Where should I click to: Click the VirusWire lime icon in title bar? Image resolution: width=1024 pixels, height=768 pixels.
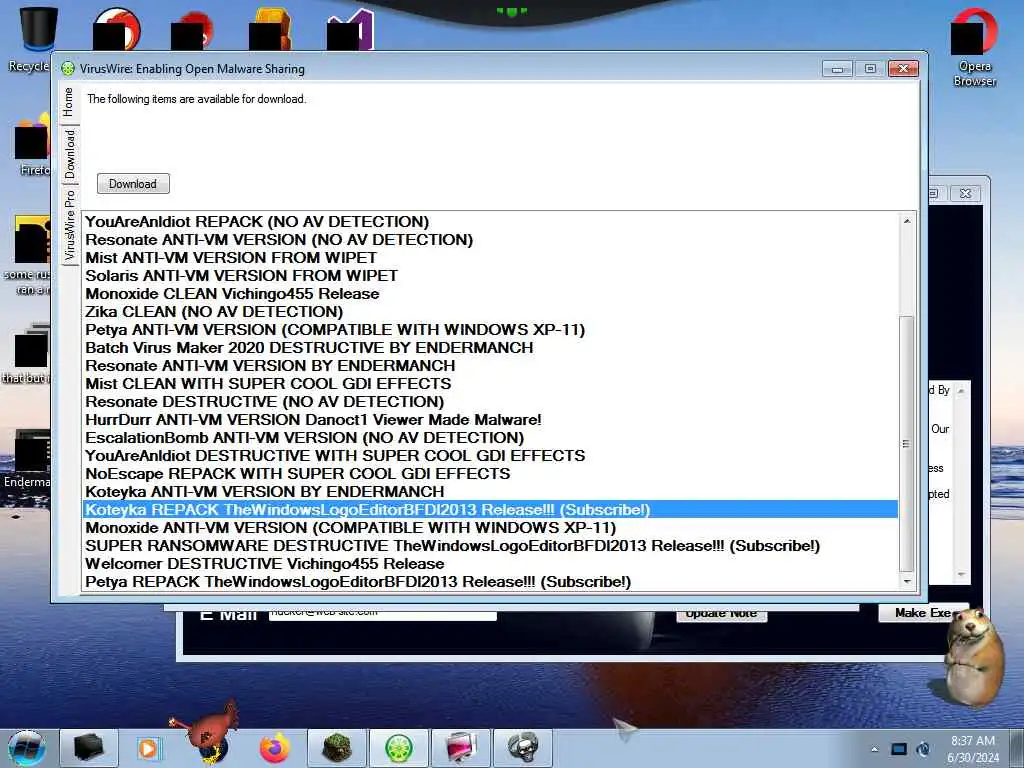coord(68,69)
